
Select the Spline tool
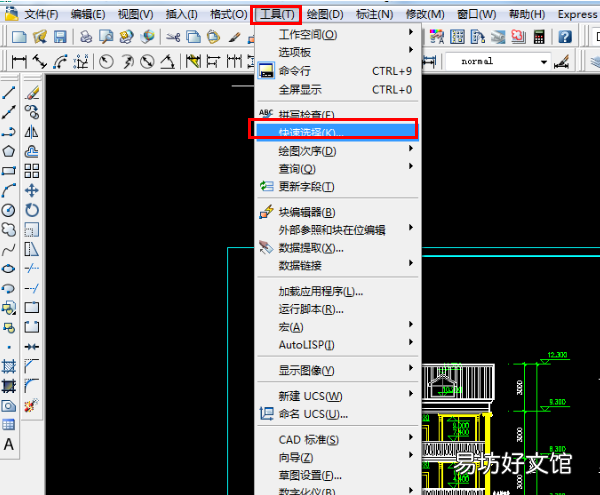pos(8,249)
